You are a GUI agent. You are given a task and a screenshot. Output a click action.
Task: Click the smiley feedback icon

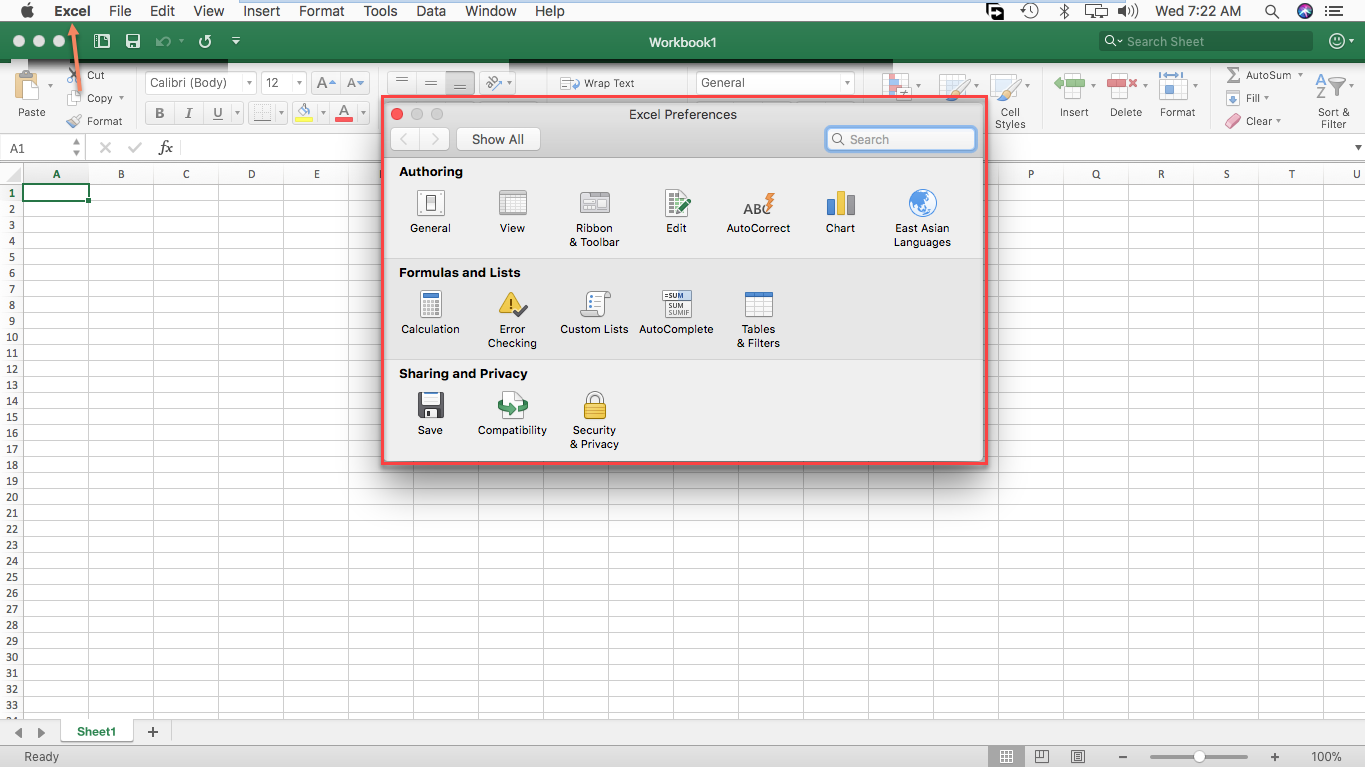[1337, 41]
